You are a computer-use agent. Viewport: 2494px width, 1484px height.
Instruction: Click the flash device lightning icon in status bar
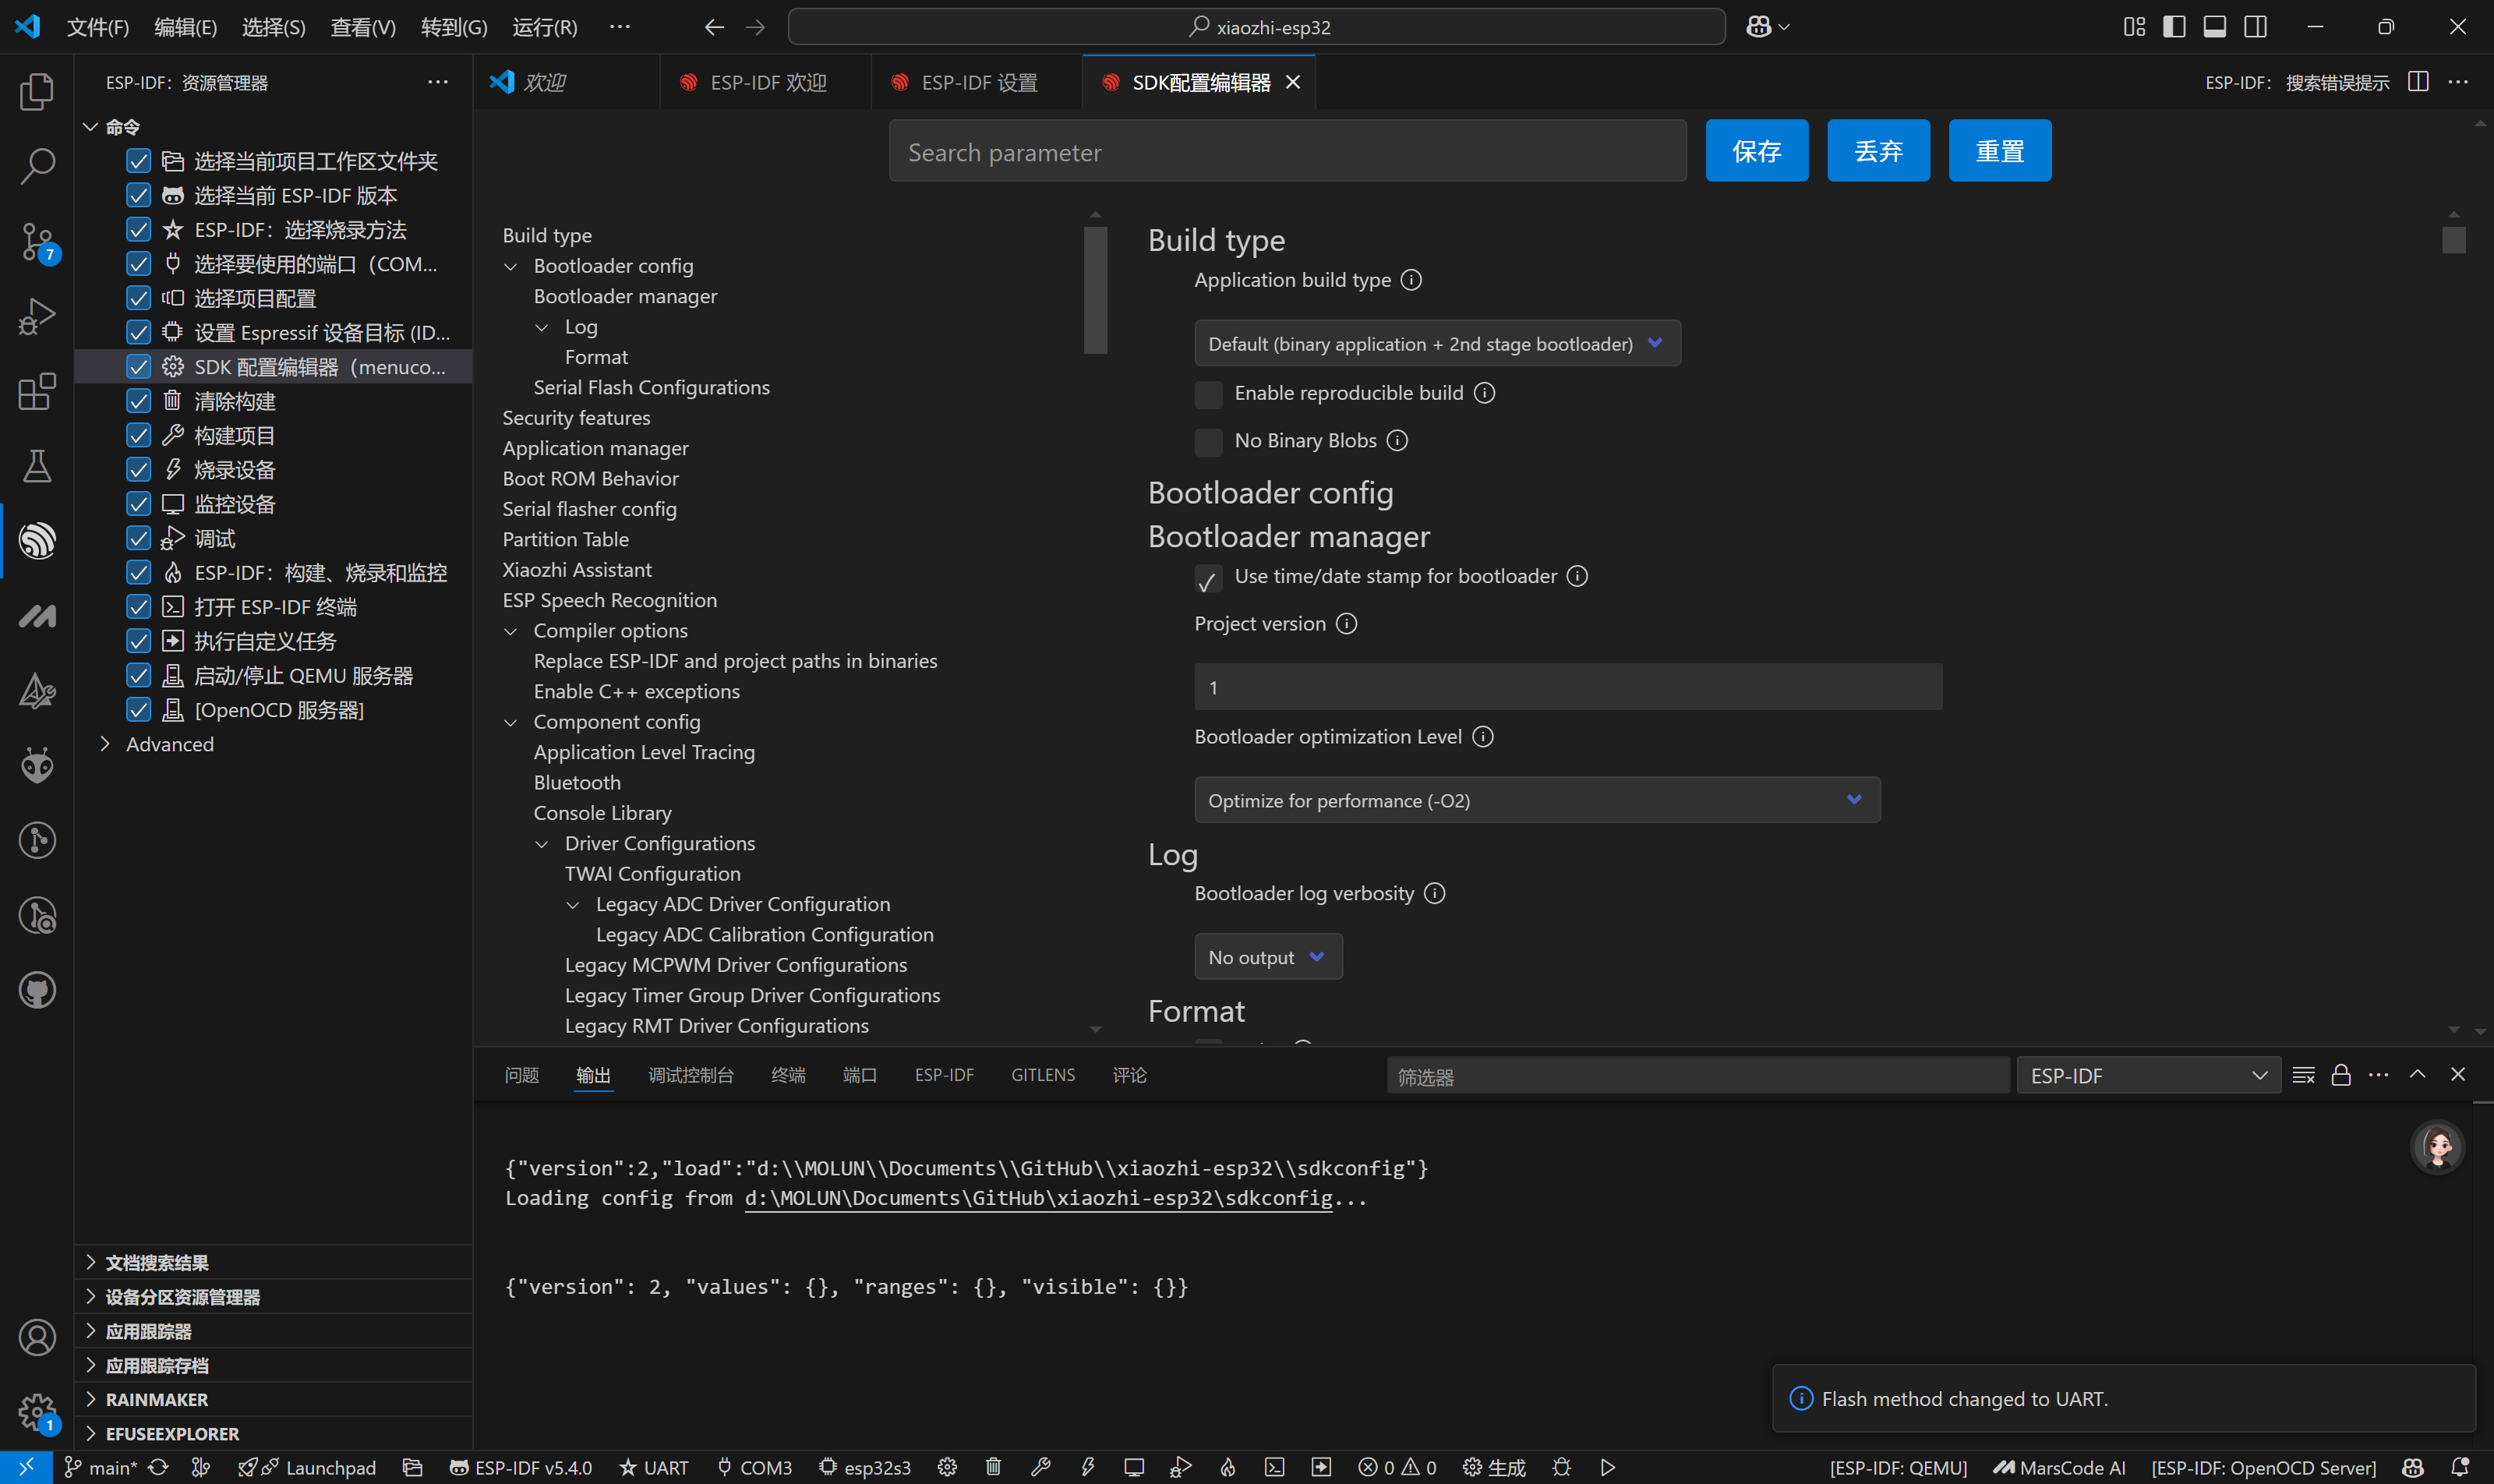[x=1087, y=1467]
